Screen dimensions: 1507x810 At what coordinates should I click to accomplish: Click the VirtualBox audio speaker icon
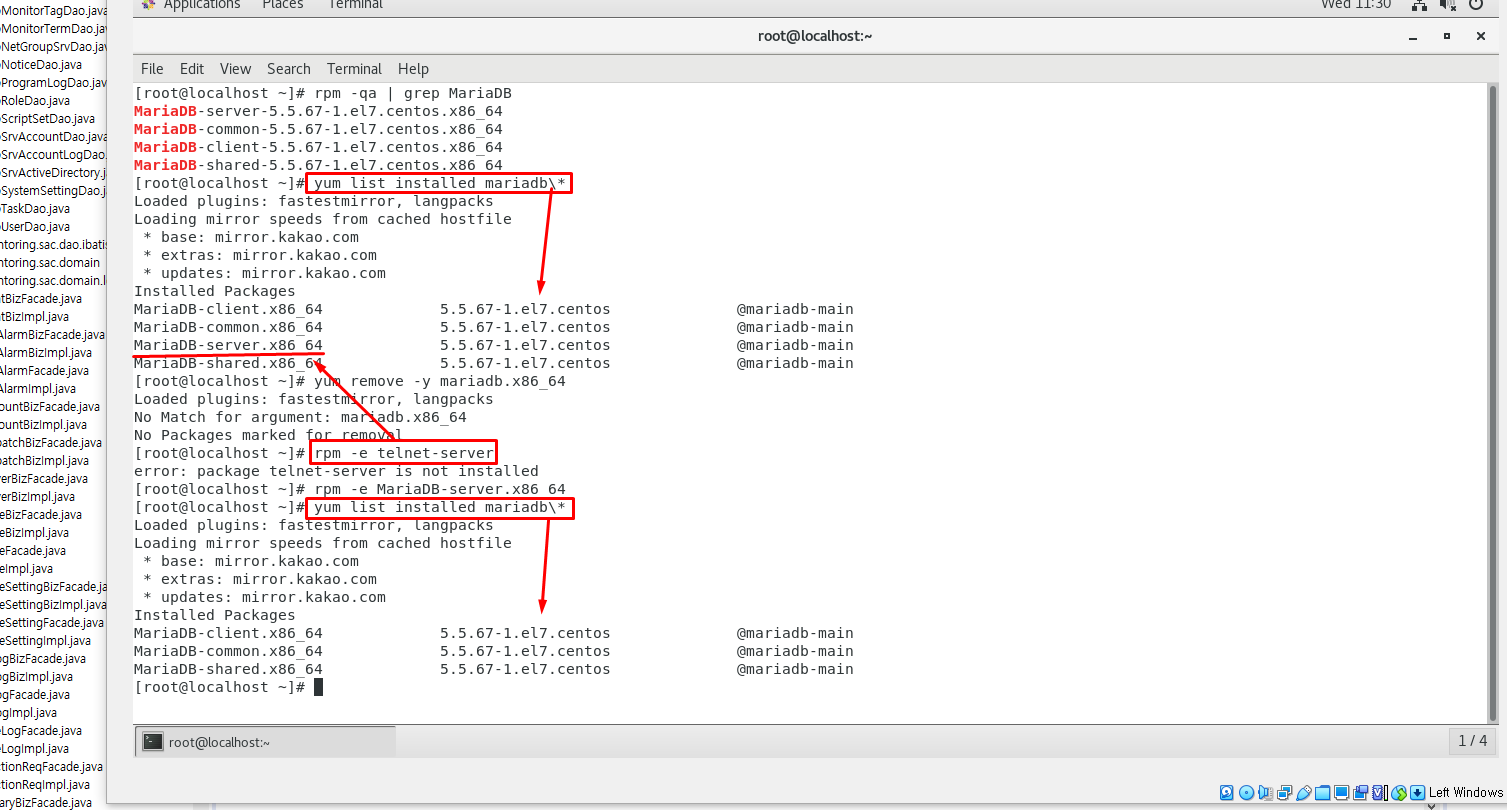click(1265, 793)
